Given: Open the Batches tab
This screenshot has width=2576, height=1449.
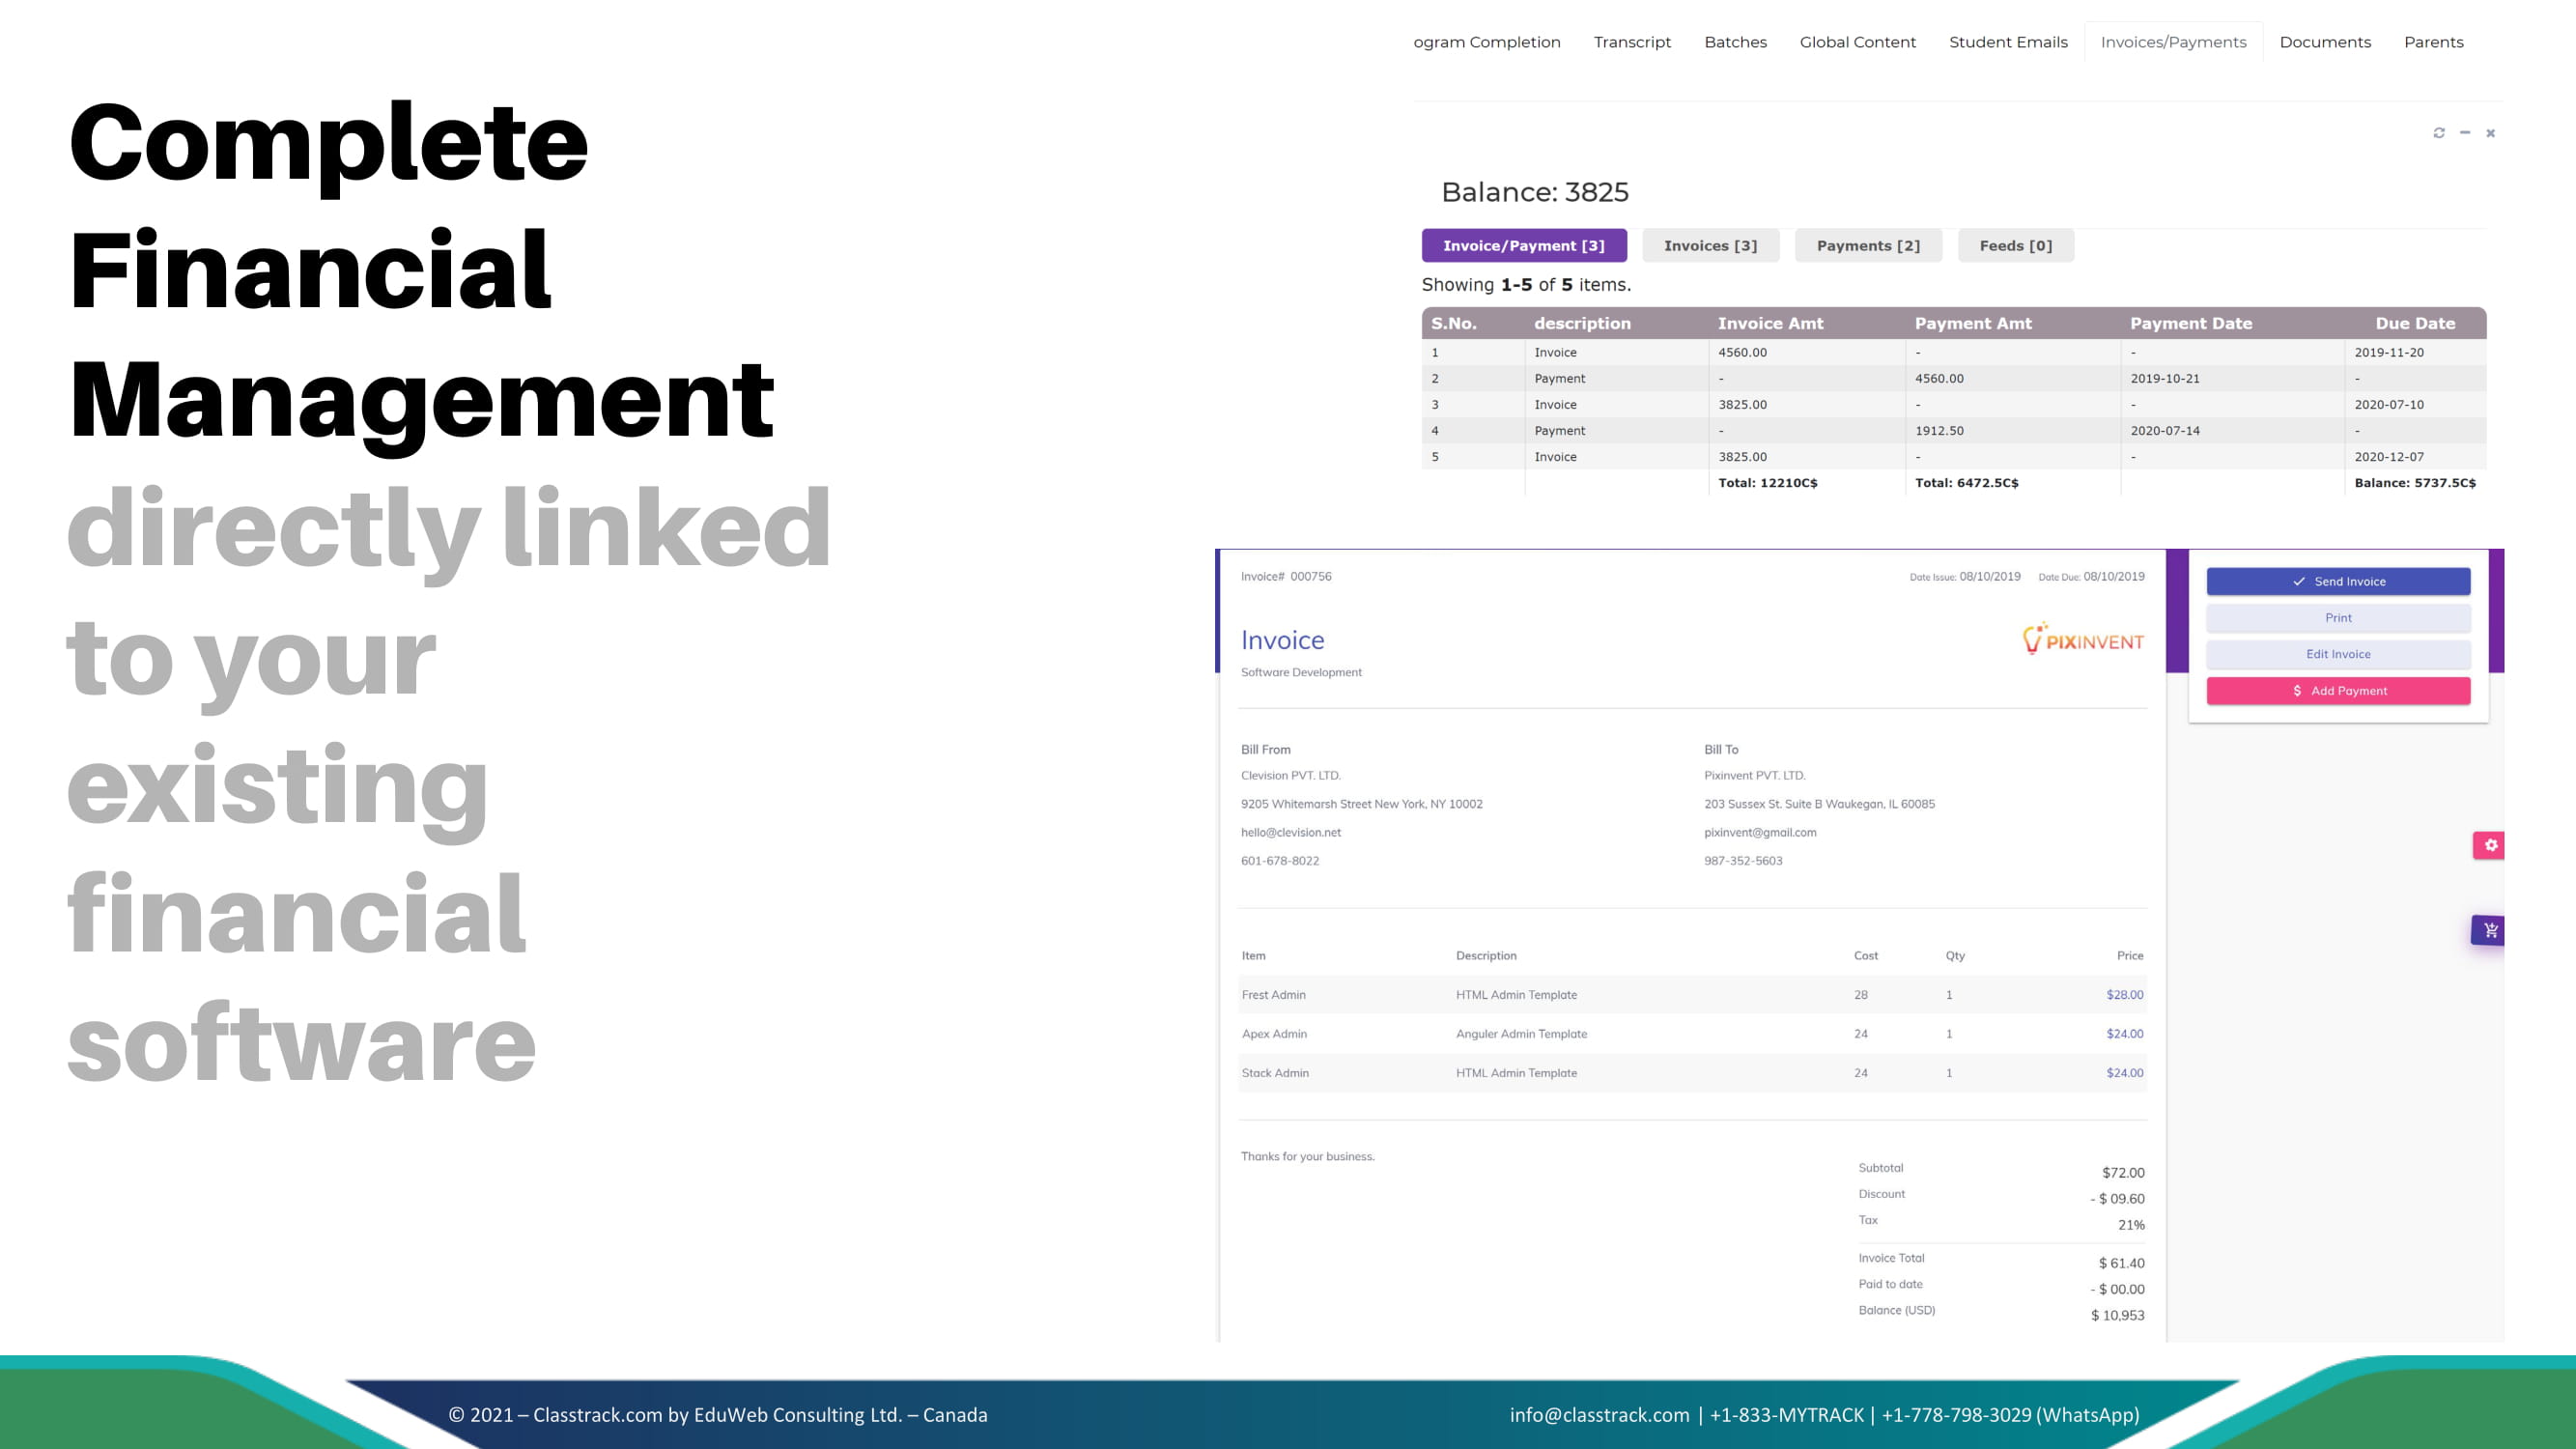Looking at the screenshot, I should point(1735,42).
